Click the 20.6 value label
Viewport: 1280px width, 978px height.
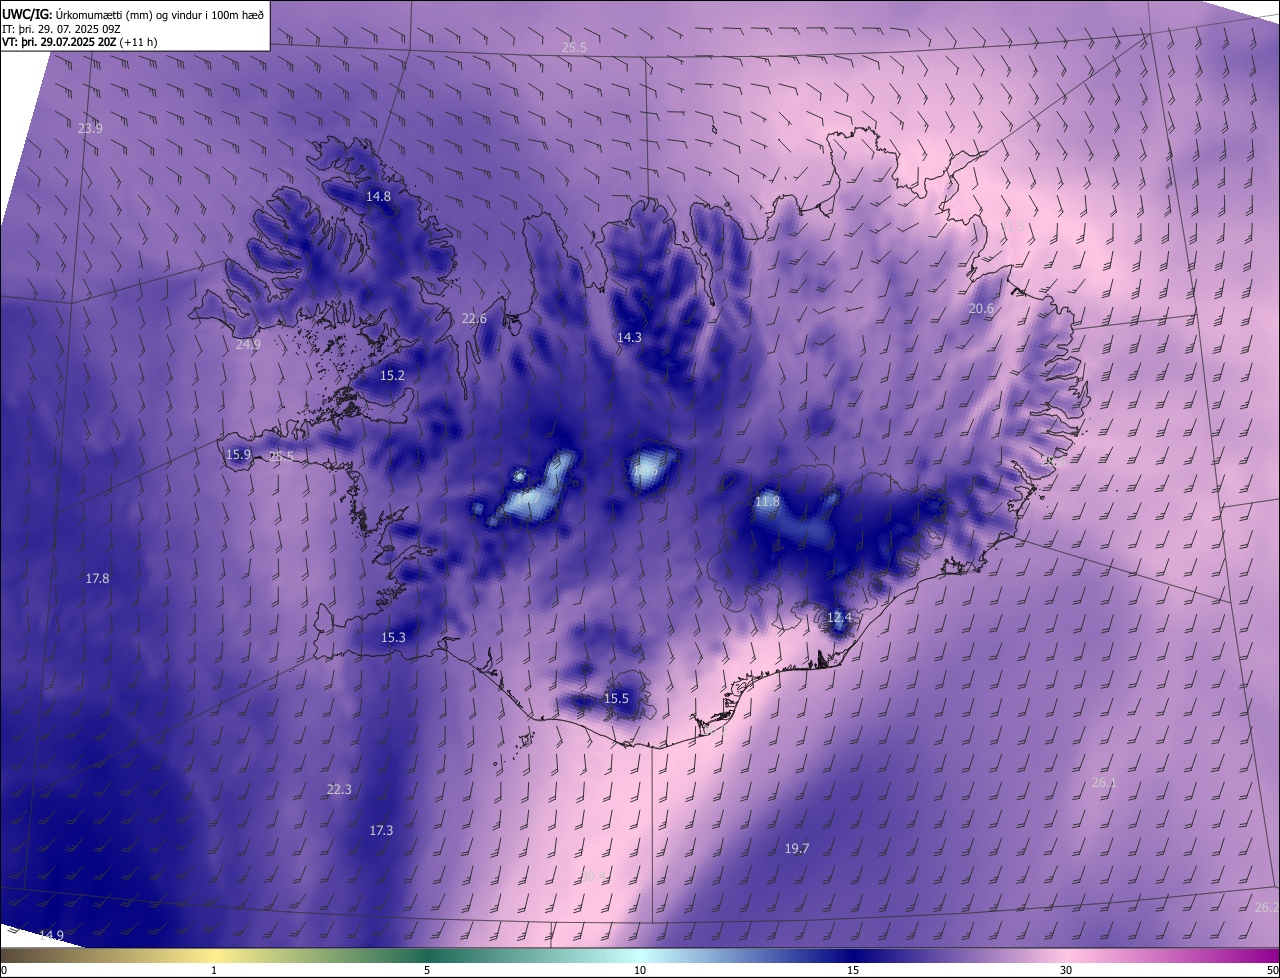(981, 309)
